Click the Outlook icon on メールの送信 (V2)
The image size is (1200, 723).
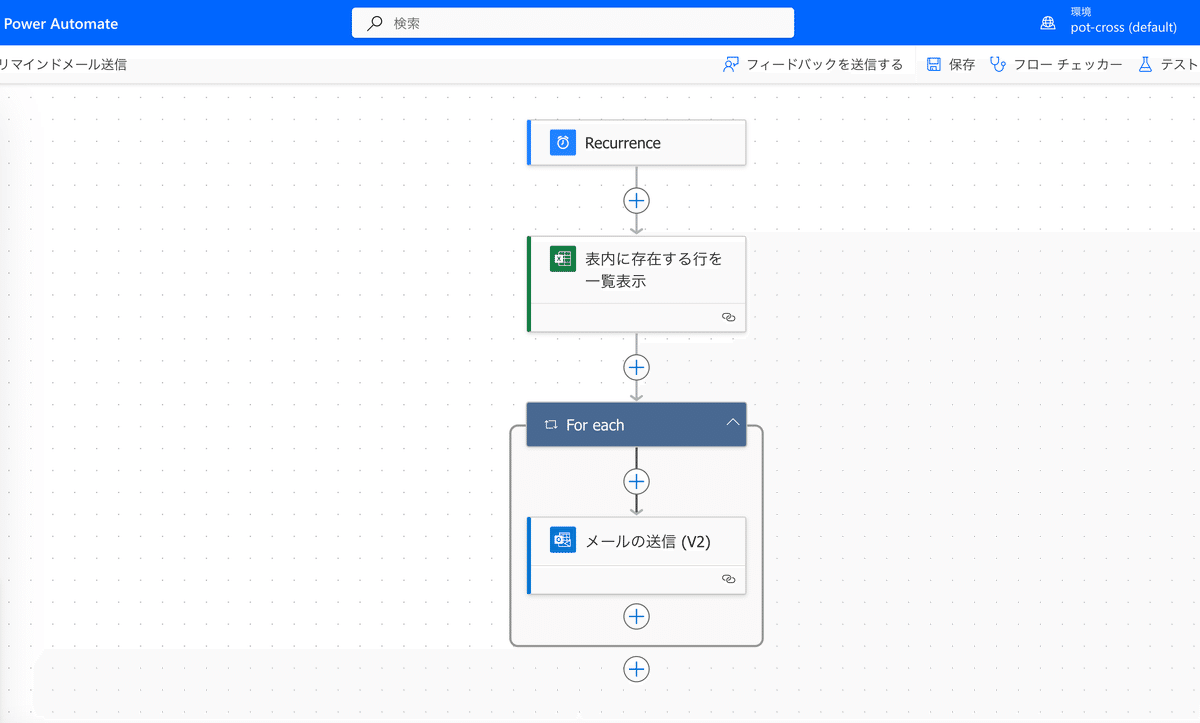(563, 540)
